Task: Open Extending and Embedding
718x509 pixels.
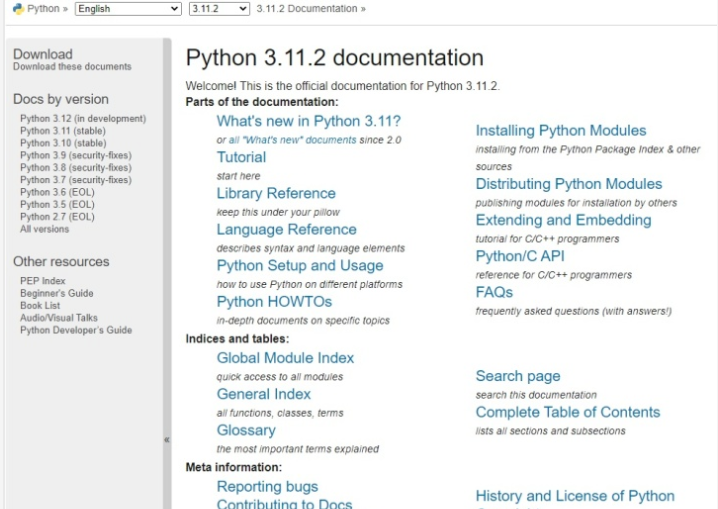Action: [x=564, y=220]
